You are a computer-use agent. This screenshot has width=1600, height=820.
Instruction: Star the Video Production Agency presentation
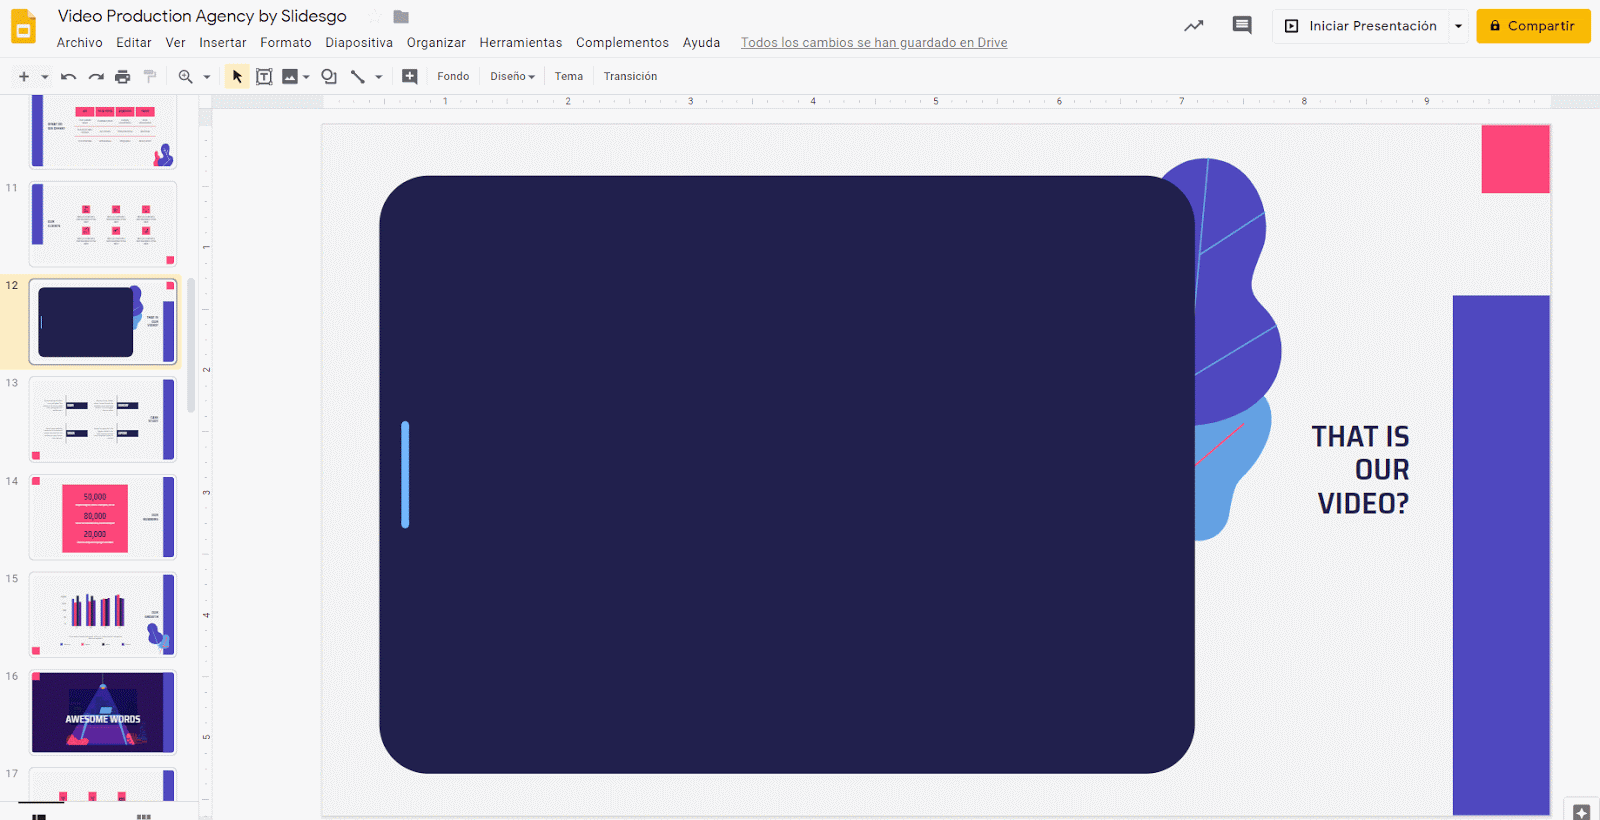[375, 16]
